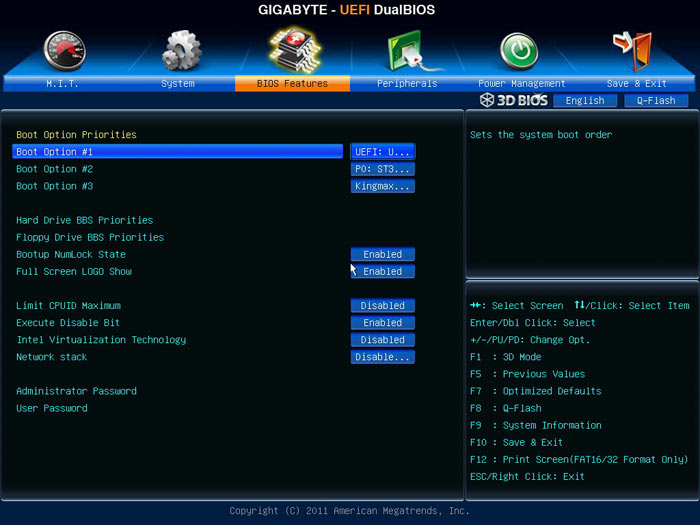Open Hard Drive BBS Priorities
700x525 pixels.
pos(84,220)
